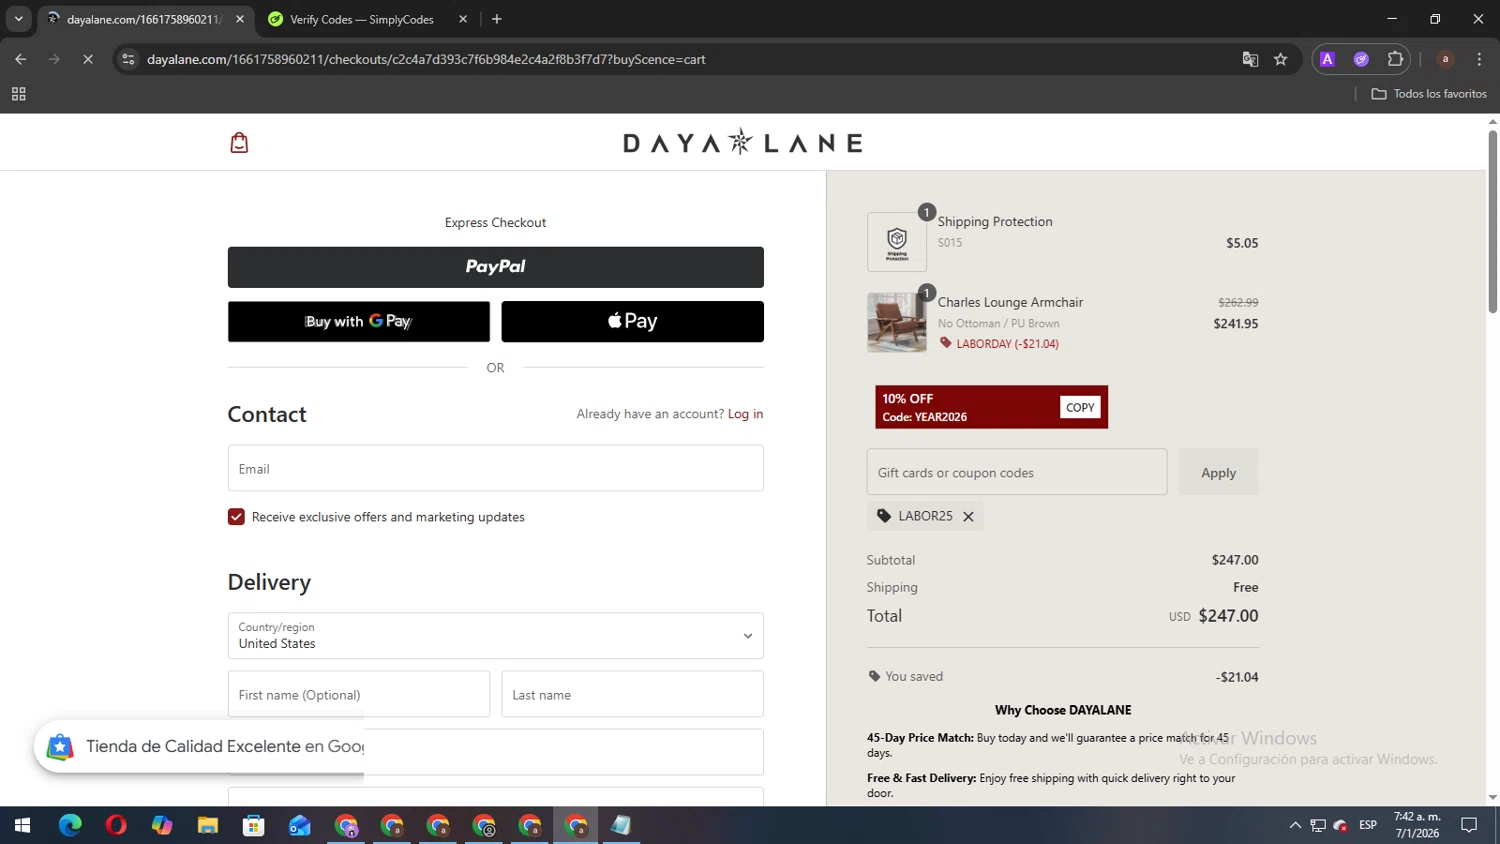Screen dimensions: 1500x844
Task: Copy the YEAR2026 discount code
Action: click(x=1080, y=407)
